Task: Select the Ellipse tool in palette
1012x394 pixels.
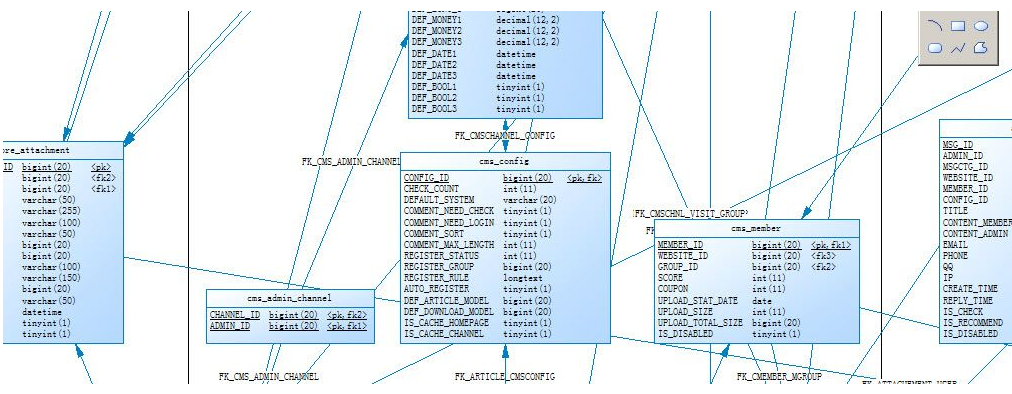Action: point(980,26)
